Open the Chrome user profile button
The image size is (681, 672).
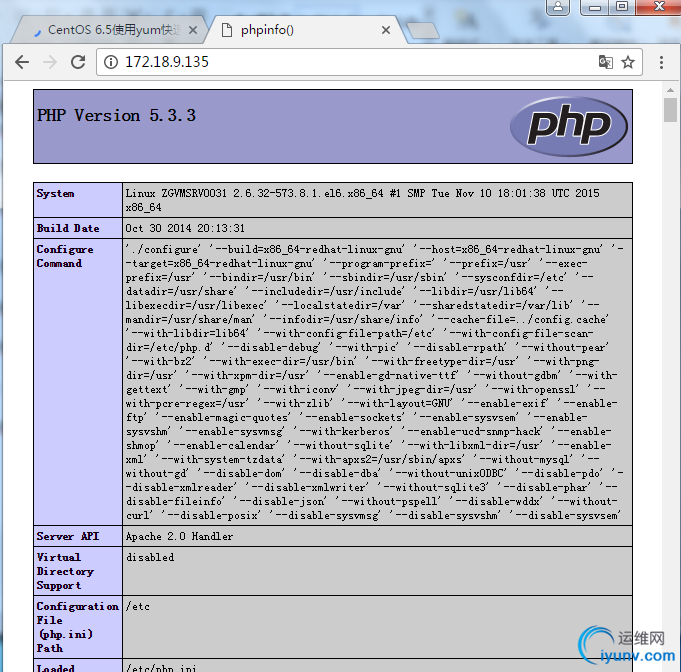[558, 7]
